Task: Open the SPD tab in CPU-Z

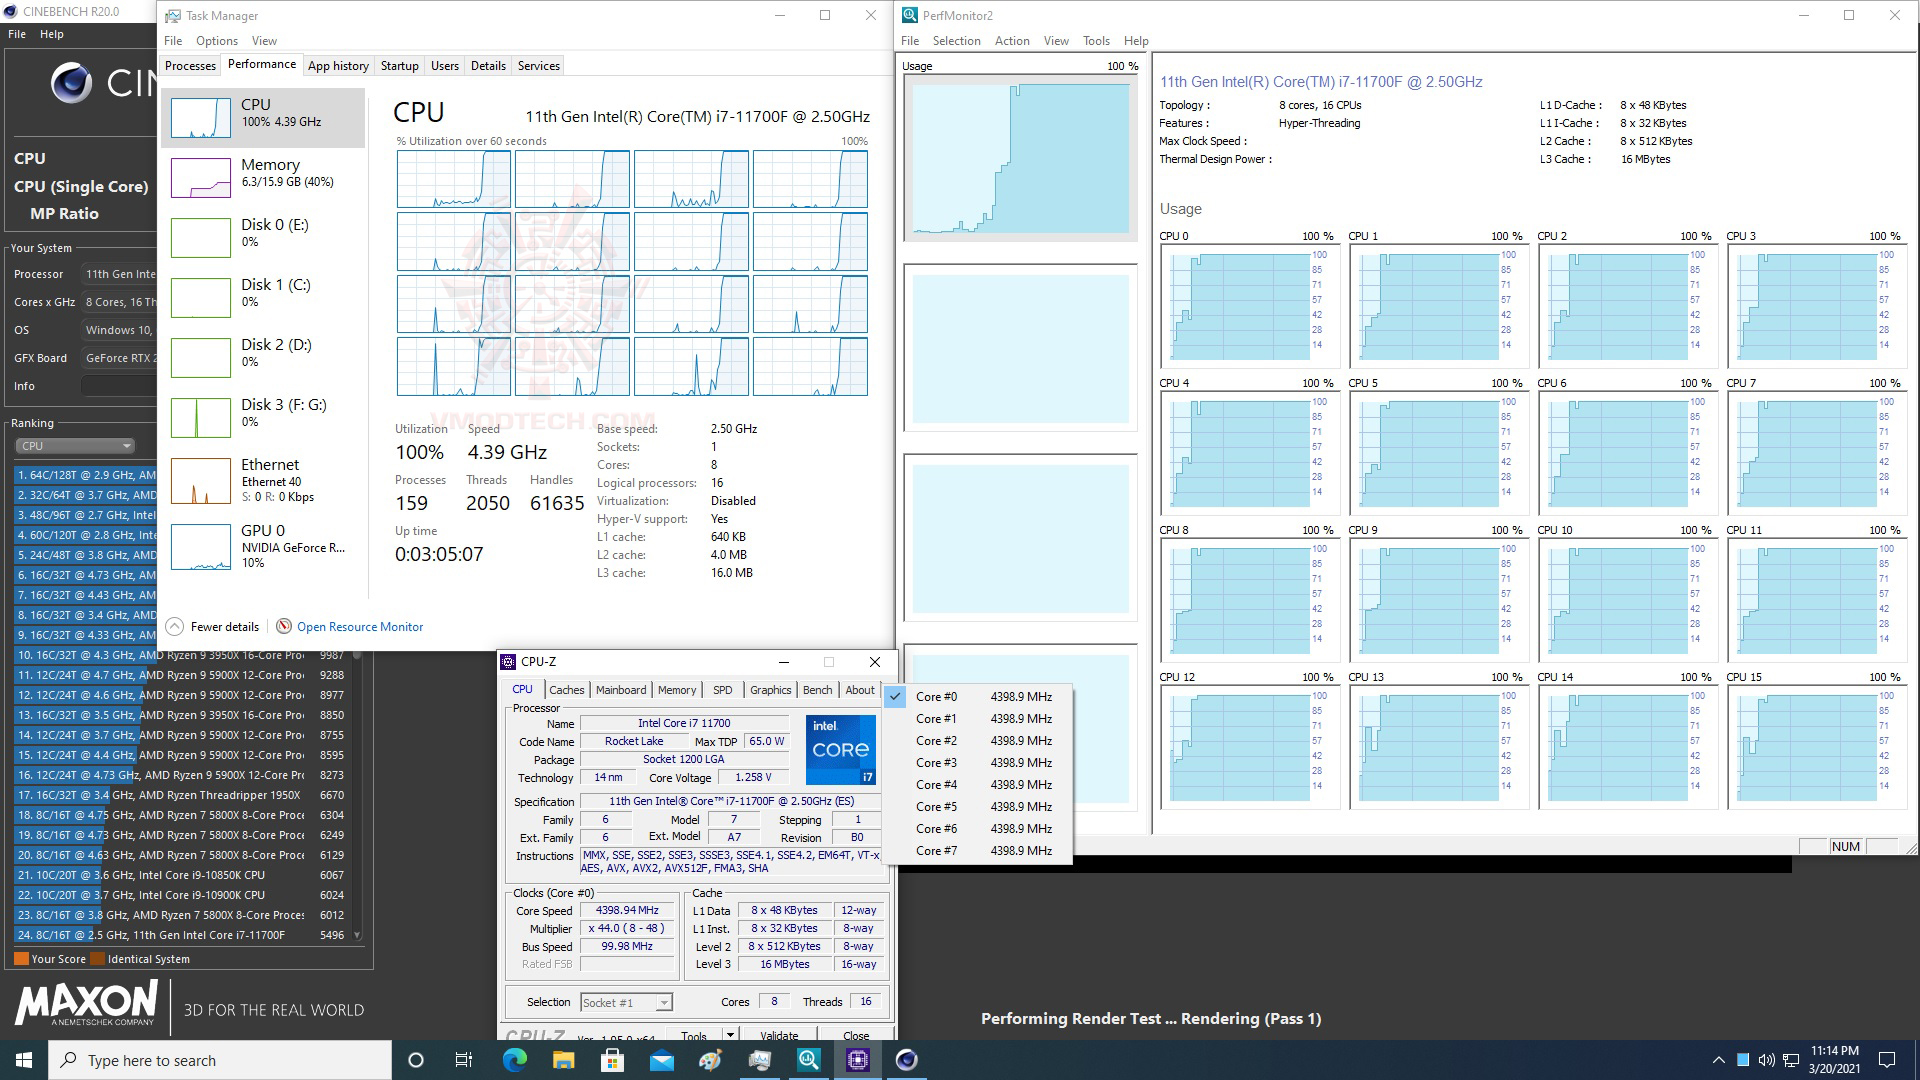Action: [x=722, y=690]
